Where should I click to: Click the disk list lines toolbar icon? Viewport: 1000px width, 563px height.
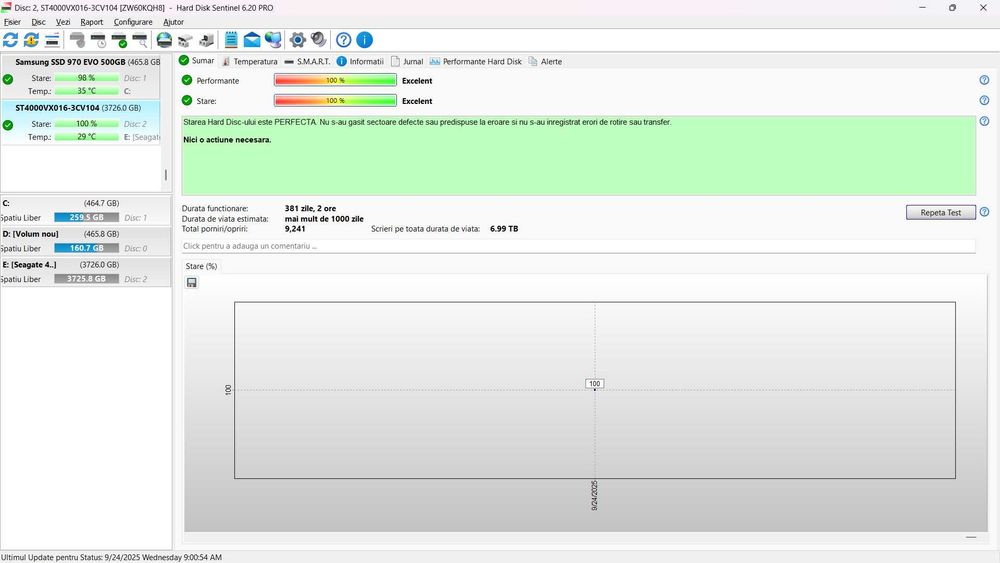[52, 40]
